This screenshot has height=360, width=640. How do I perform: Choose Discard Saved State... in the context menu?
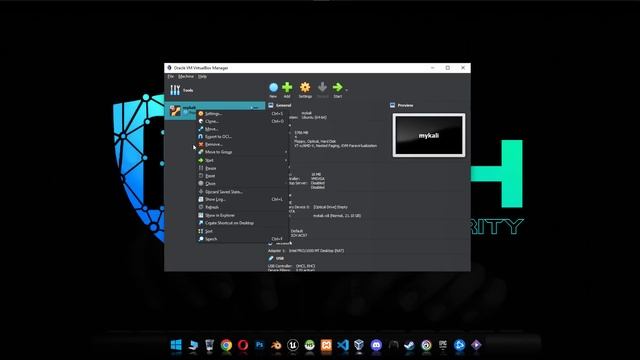(x=242, y=191)
